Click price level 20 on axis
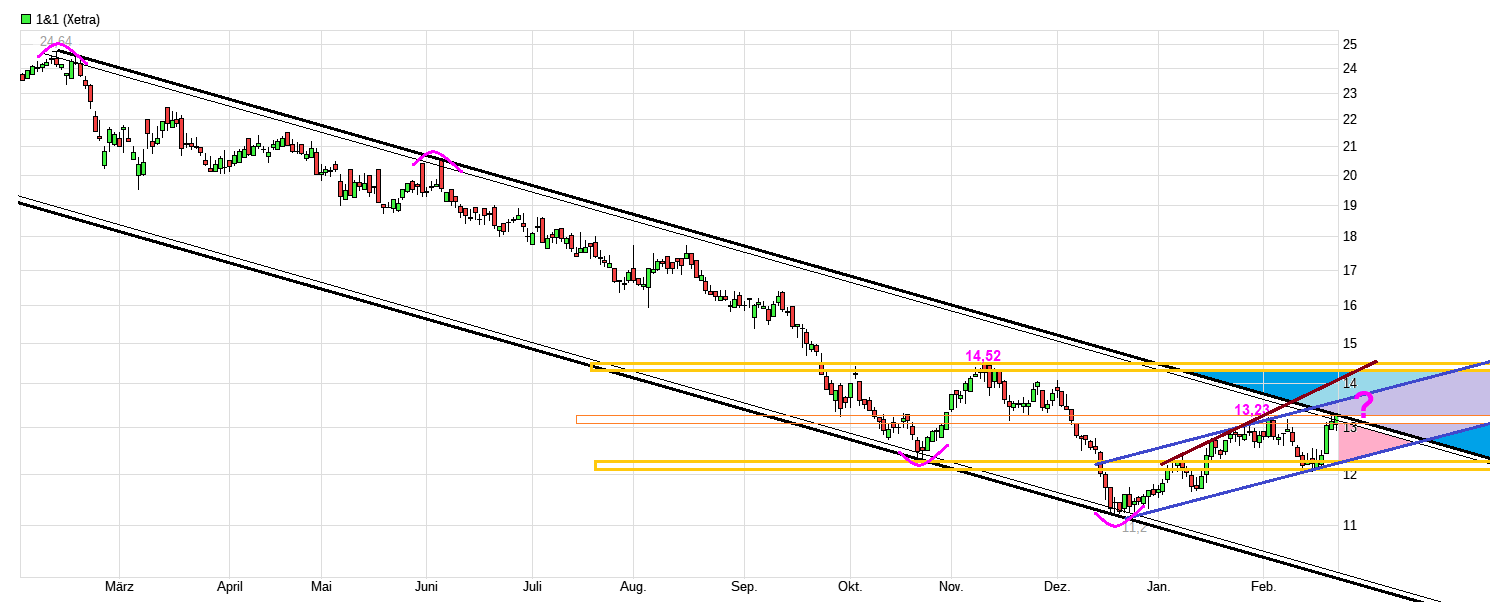 [1349, 175]
